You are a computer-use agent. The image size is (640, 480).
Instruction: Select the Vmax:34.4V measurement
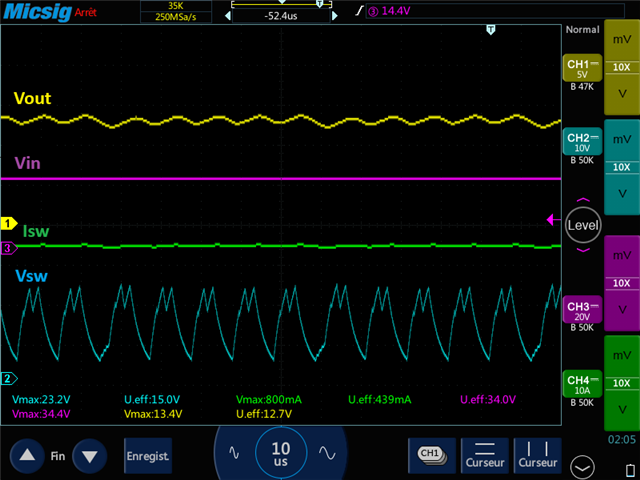coord(41,414)
